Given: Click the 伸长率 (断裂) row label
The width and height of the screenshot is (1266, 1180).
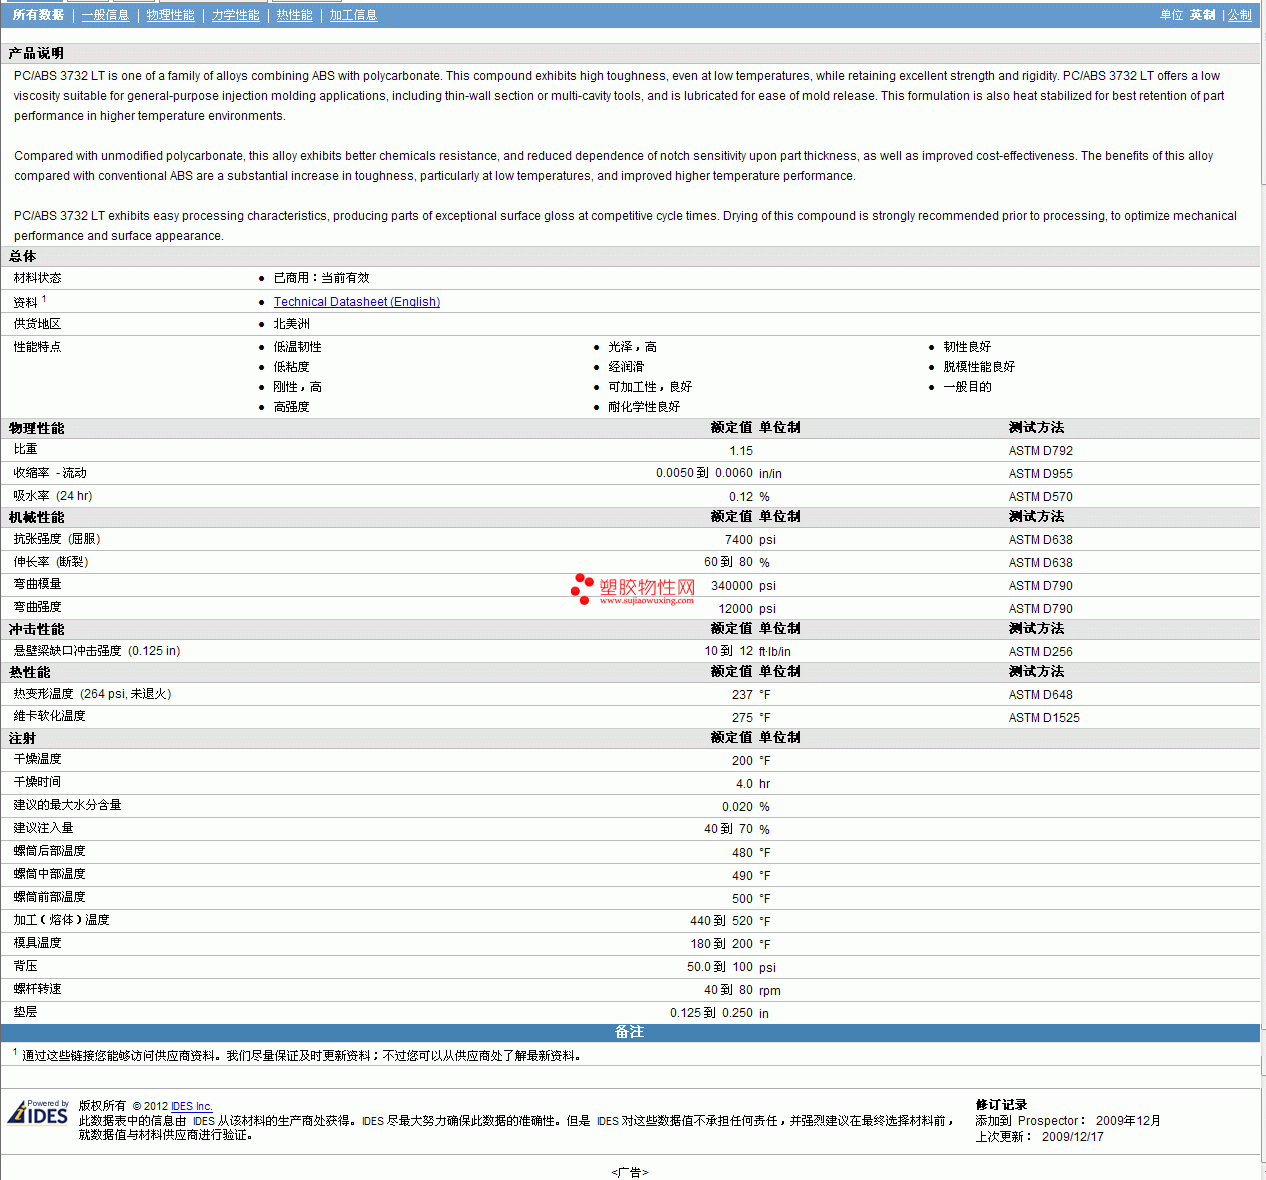Looking at the screenshot, I should pyautogui.click(x=51, y=562).
